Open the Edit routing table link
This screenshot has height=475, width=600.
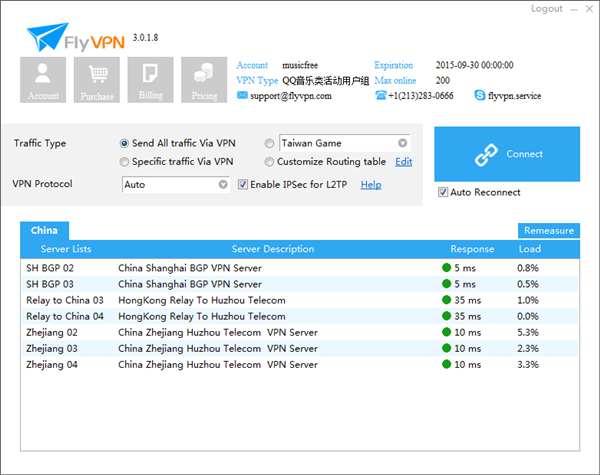pyautogui.click(x=404, y=162)
